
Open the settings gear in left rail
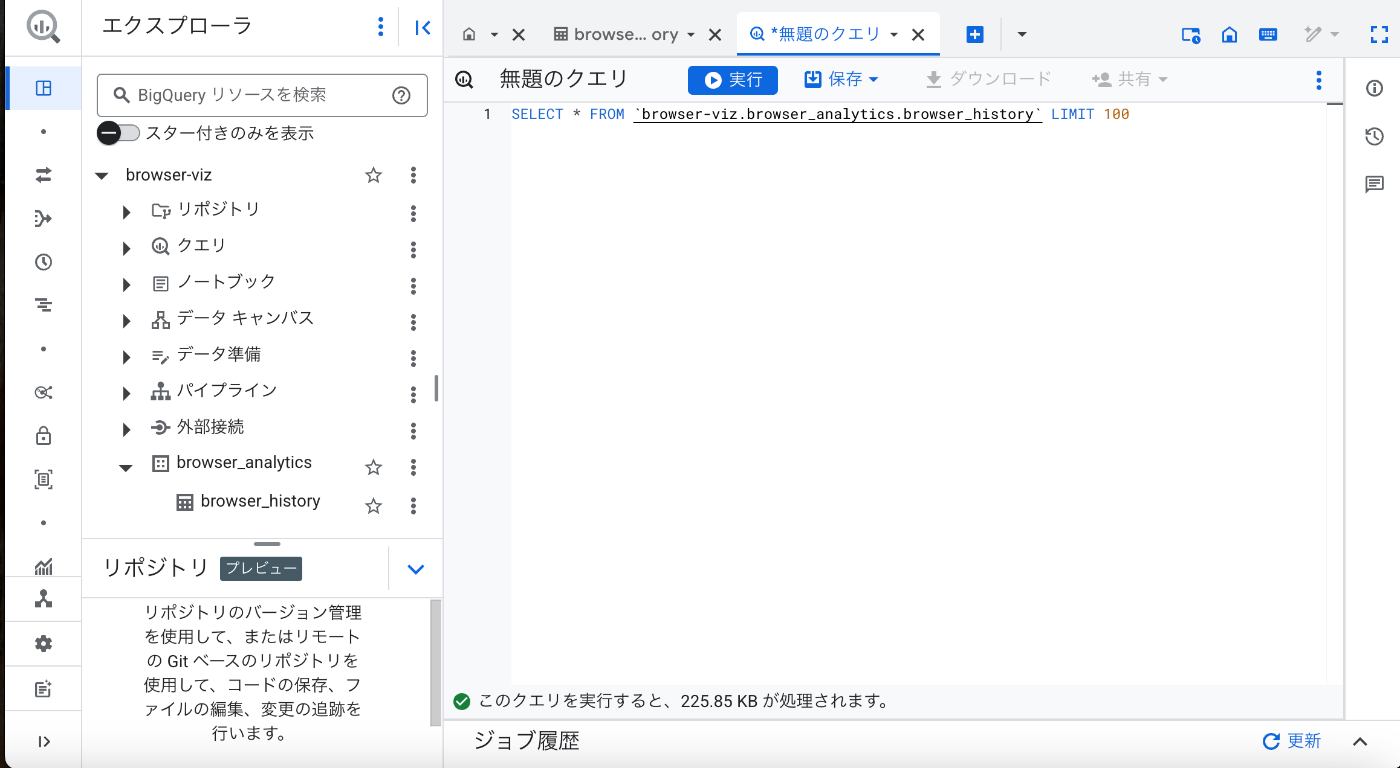[x=43, y=644]
